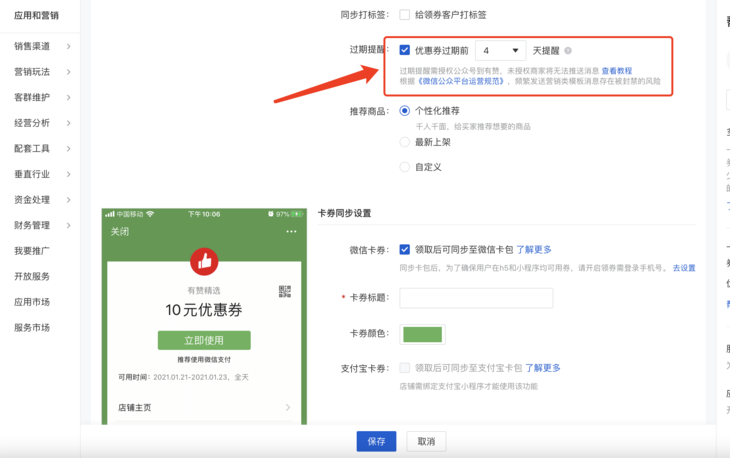Open the green 卡券颜色 color swatch

pyautogui.click(x=422, y=334)
